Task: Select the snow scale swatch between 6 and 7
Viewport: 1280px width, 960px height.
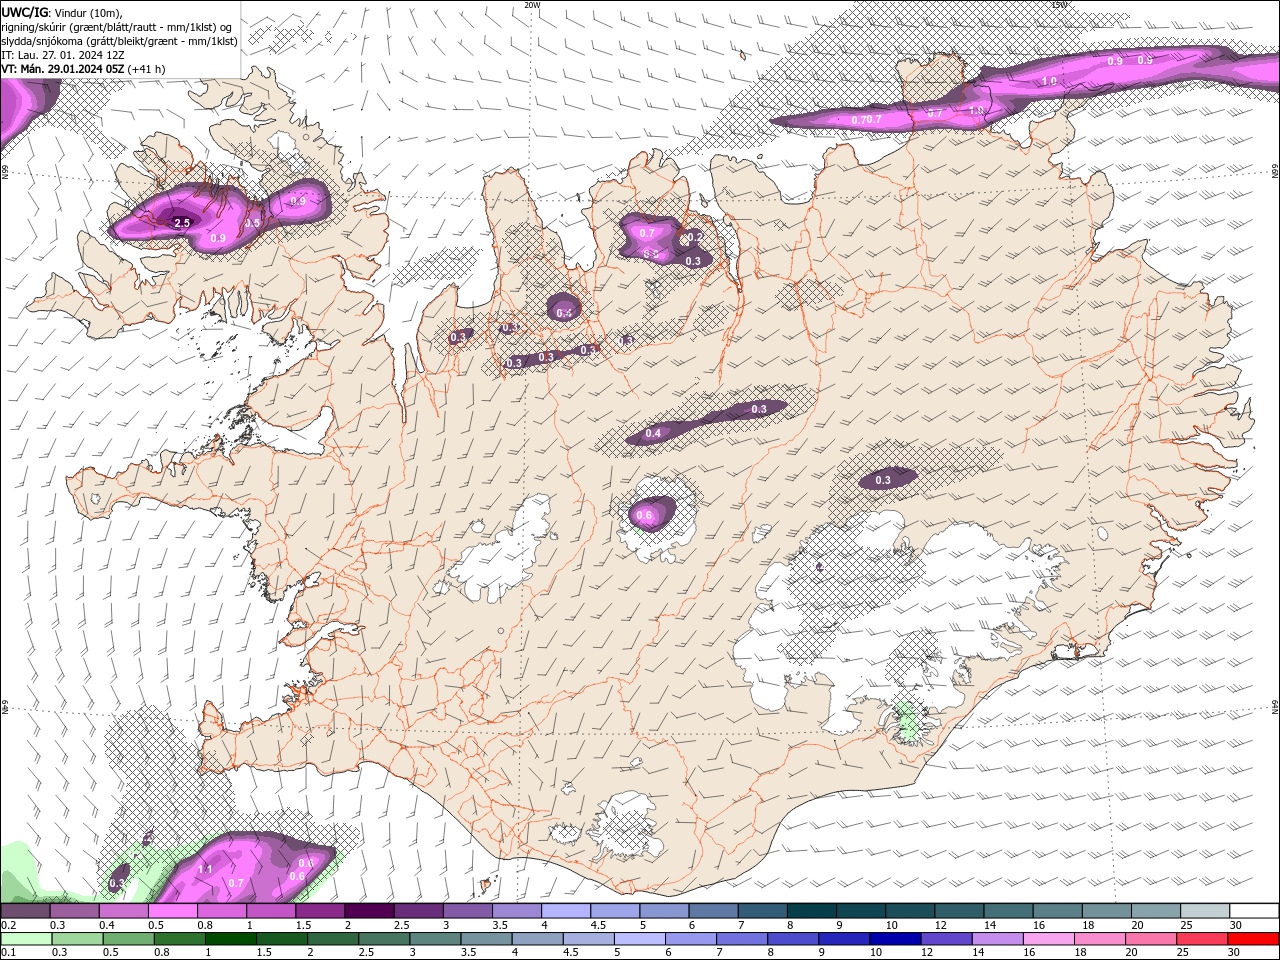Action: point(713,911)
